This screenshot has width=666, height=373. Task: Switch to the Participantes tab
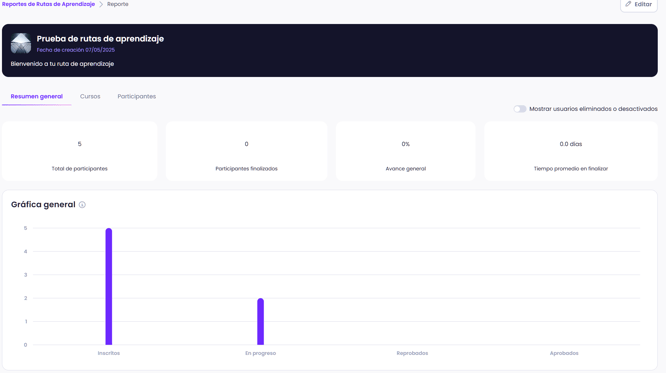point(137,96)
